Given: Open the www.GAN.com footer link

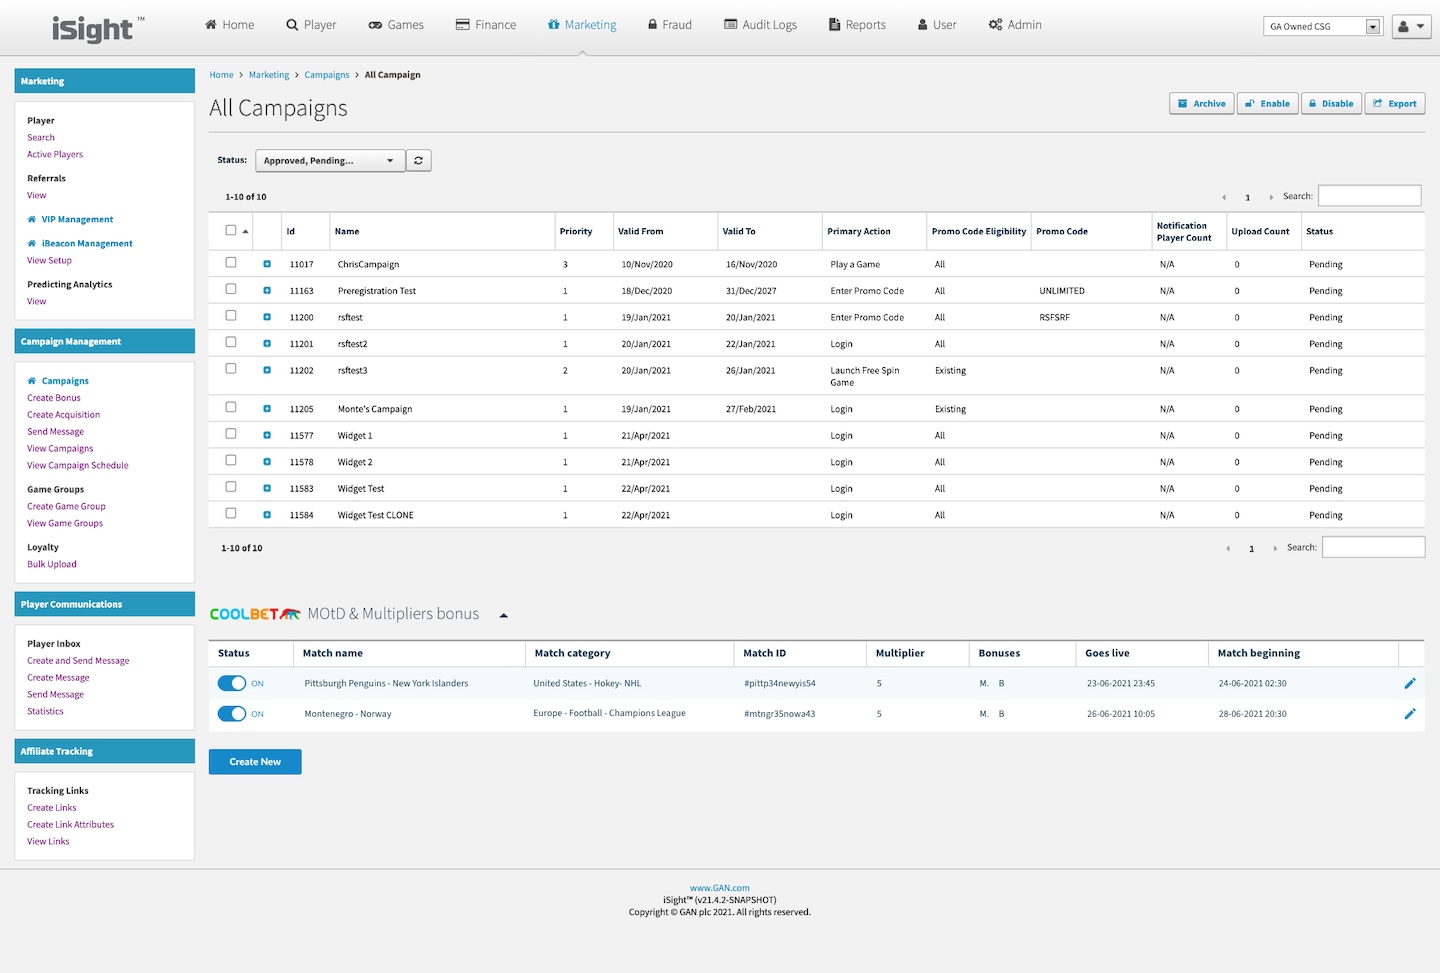Looking at the screenshot, I should pyautogui.click(x=720, y=888).
